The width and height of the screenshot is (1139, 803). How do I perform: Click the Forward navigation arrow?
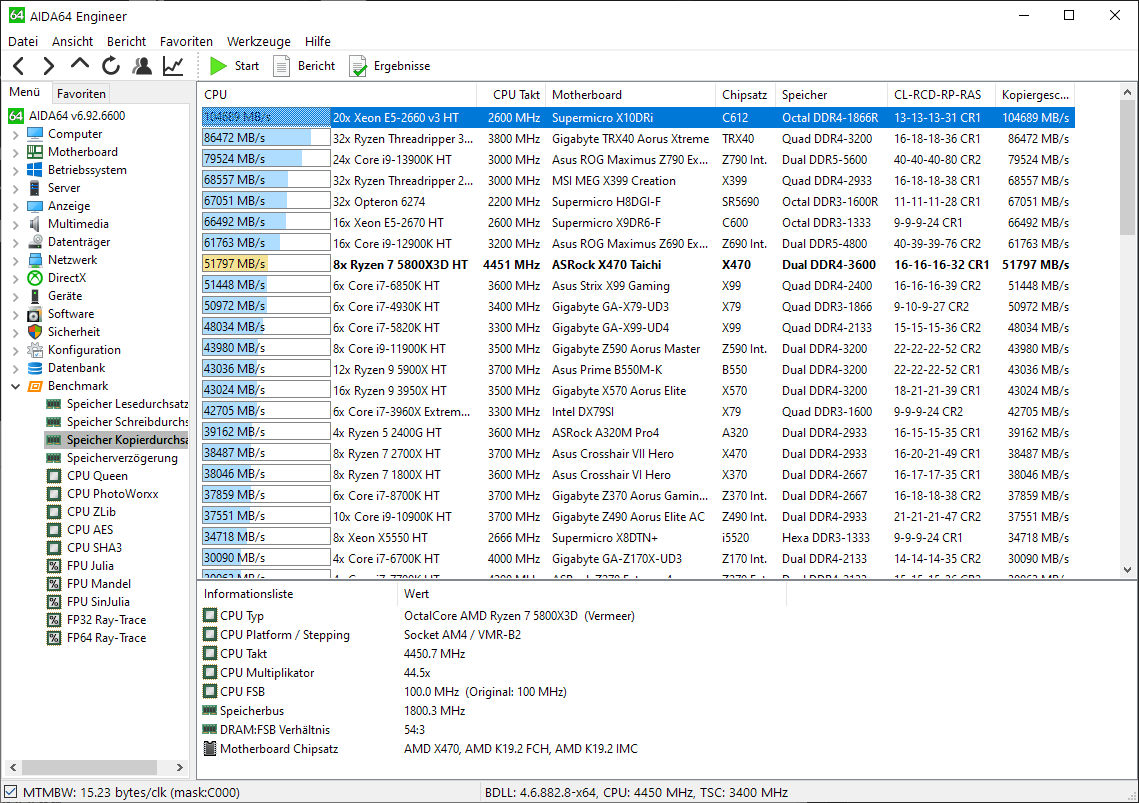point(48,66)
